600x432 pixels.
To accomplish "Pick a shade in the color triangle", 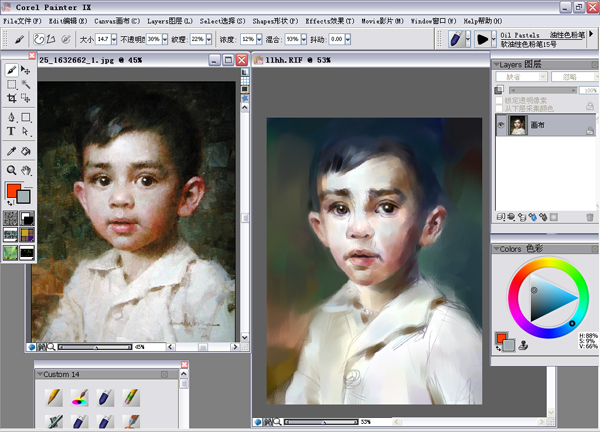I will click(547, 297).
